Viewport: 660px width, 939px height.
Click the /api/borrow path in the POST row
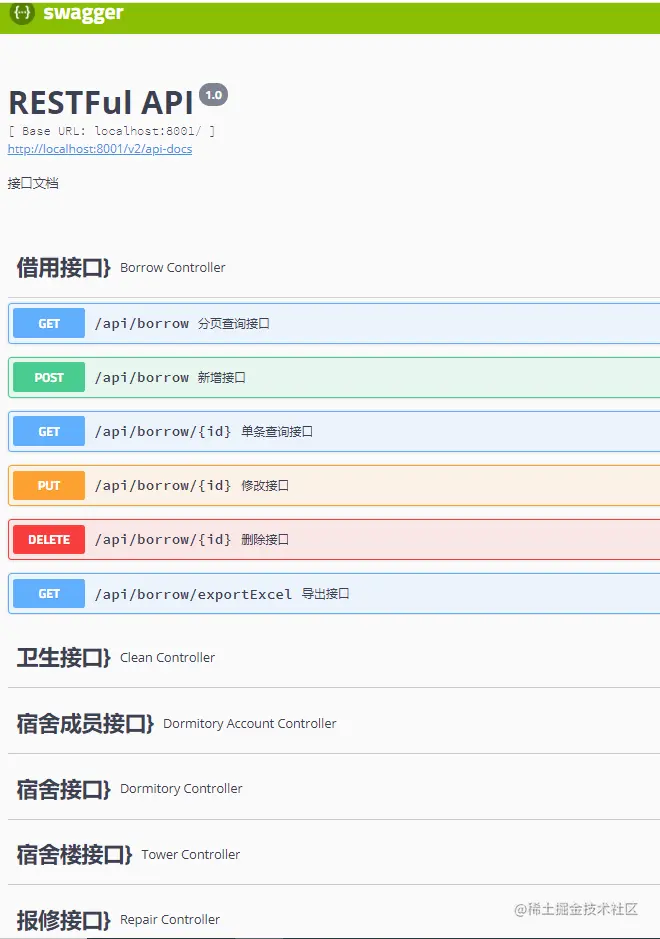pos(142,378)
